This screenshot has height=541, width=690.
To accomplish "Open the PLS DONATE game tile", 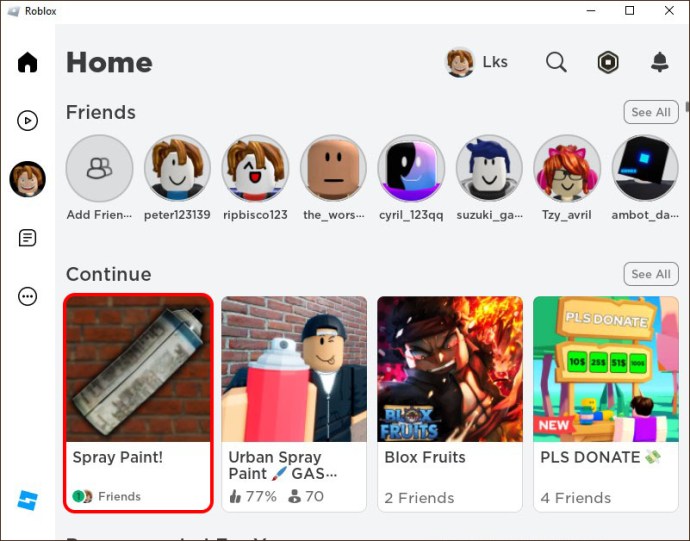I will pos(606,404).
